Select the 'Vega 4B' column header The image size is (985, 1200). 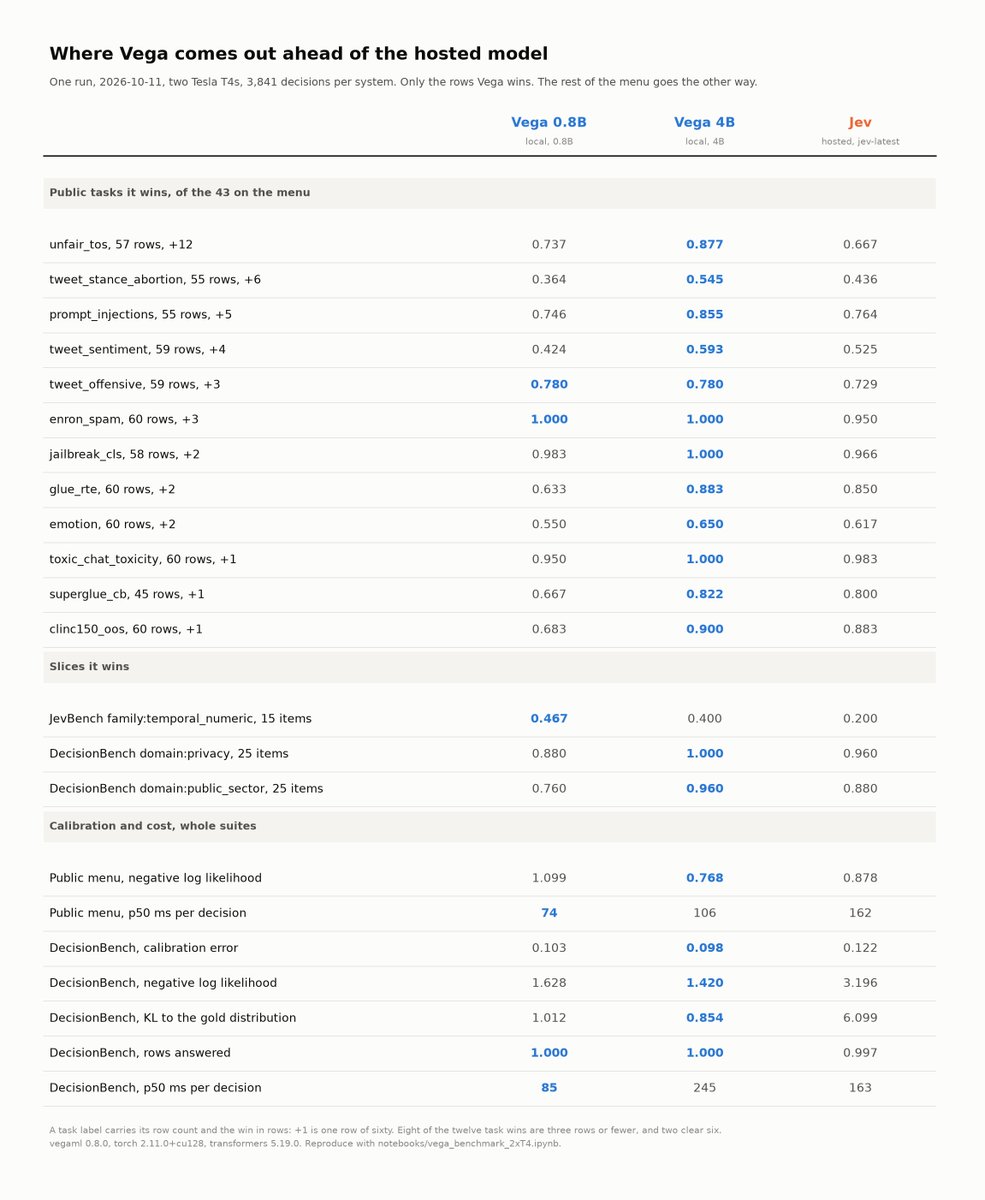point(704,122)
